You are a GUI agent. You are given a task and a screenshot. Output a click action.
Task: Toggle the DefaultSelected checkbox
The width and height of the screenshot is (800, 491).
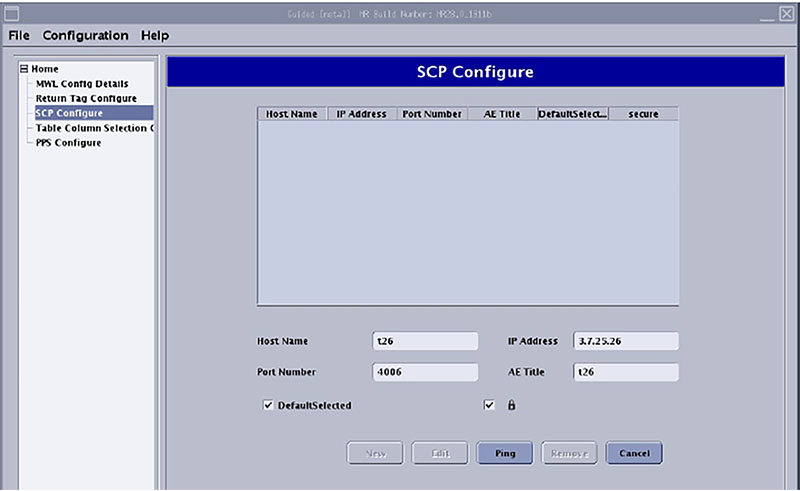tap(268, 406)
